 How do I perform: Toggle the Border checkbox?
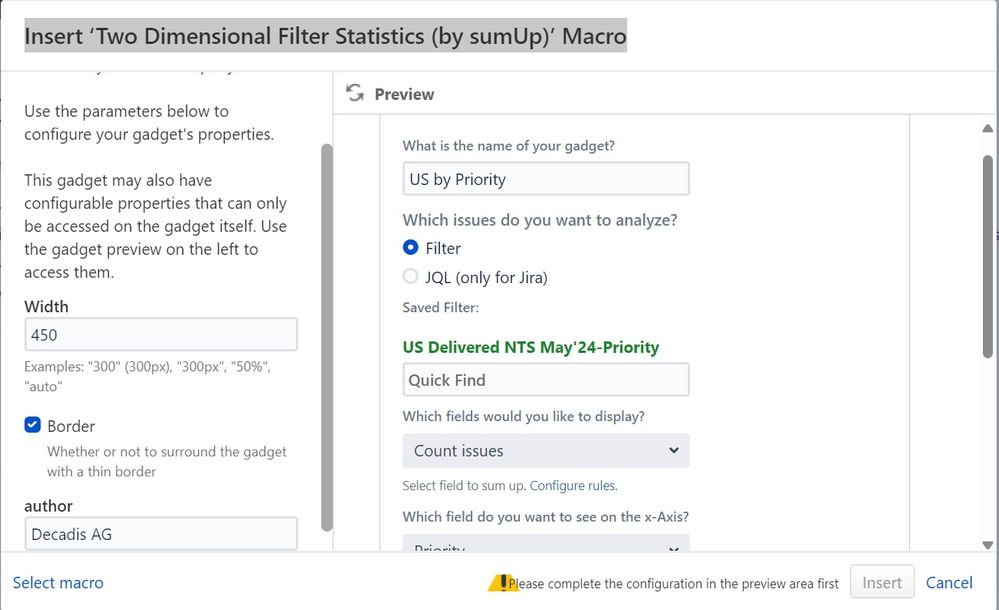[x=33, y=425]
